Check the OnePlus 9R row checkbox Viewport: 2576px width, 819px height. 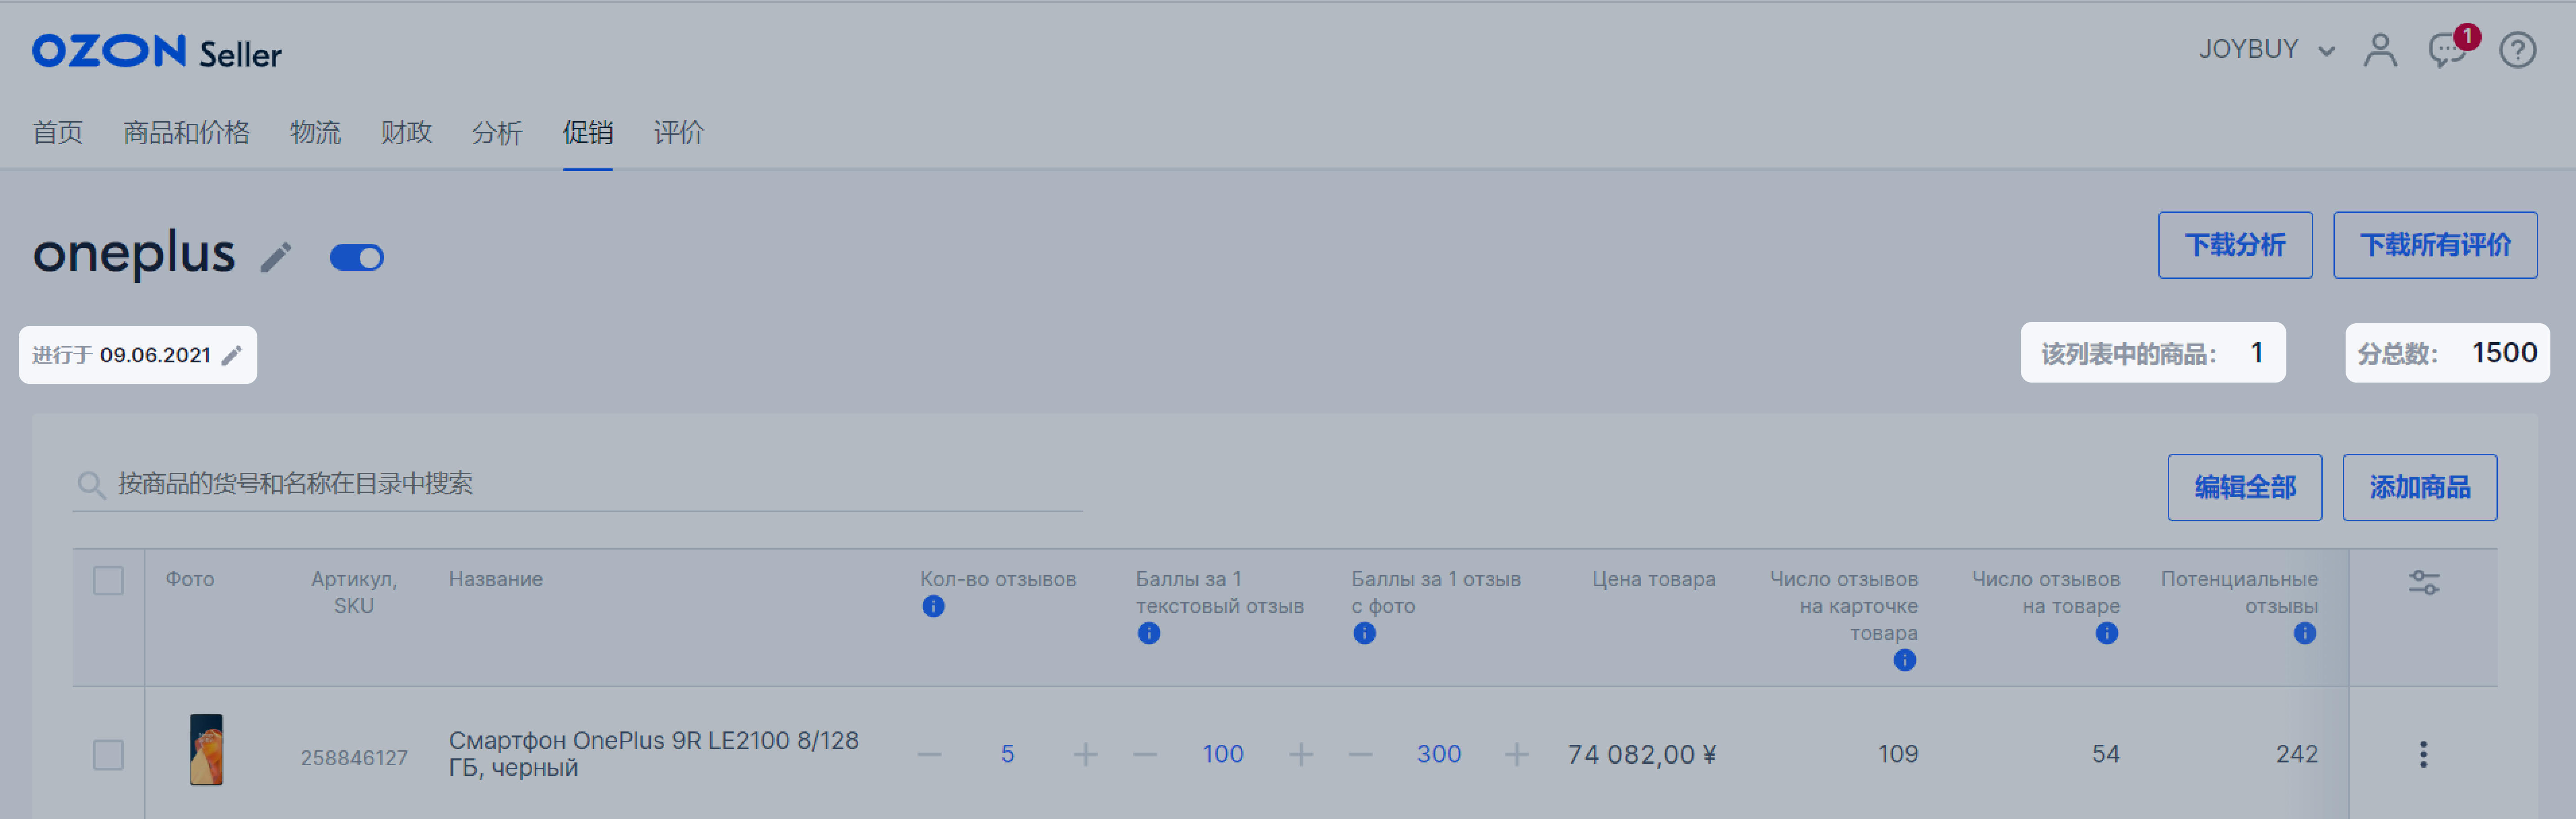(108, 754)
